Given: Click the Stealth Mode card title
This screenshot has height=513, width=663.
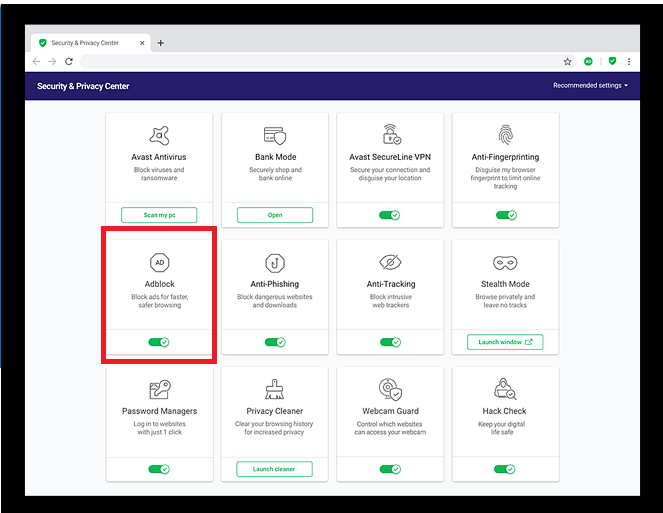Looking at the screenshot, I should tap(505, 284).
